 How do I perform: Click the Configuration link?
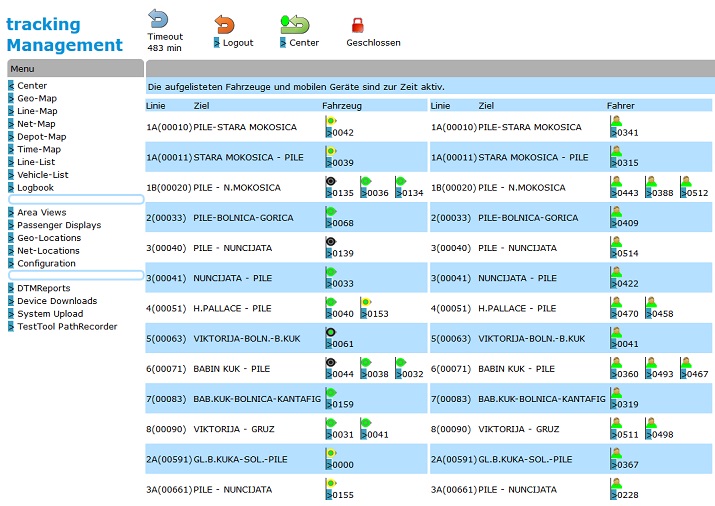46,263
